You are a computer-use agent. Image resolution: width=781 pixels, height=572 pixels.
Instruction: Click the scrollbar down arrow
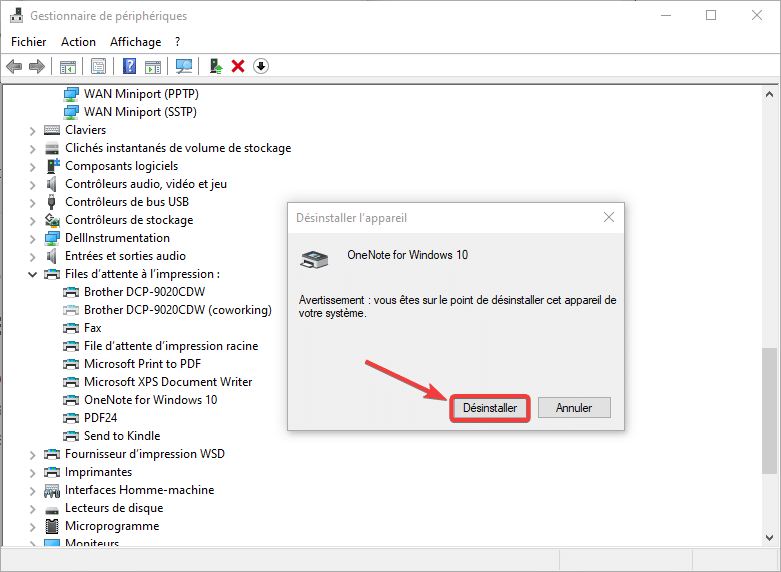pos(769,538)
